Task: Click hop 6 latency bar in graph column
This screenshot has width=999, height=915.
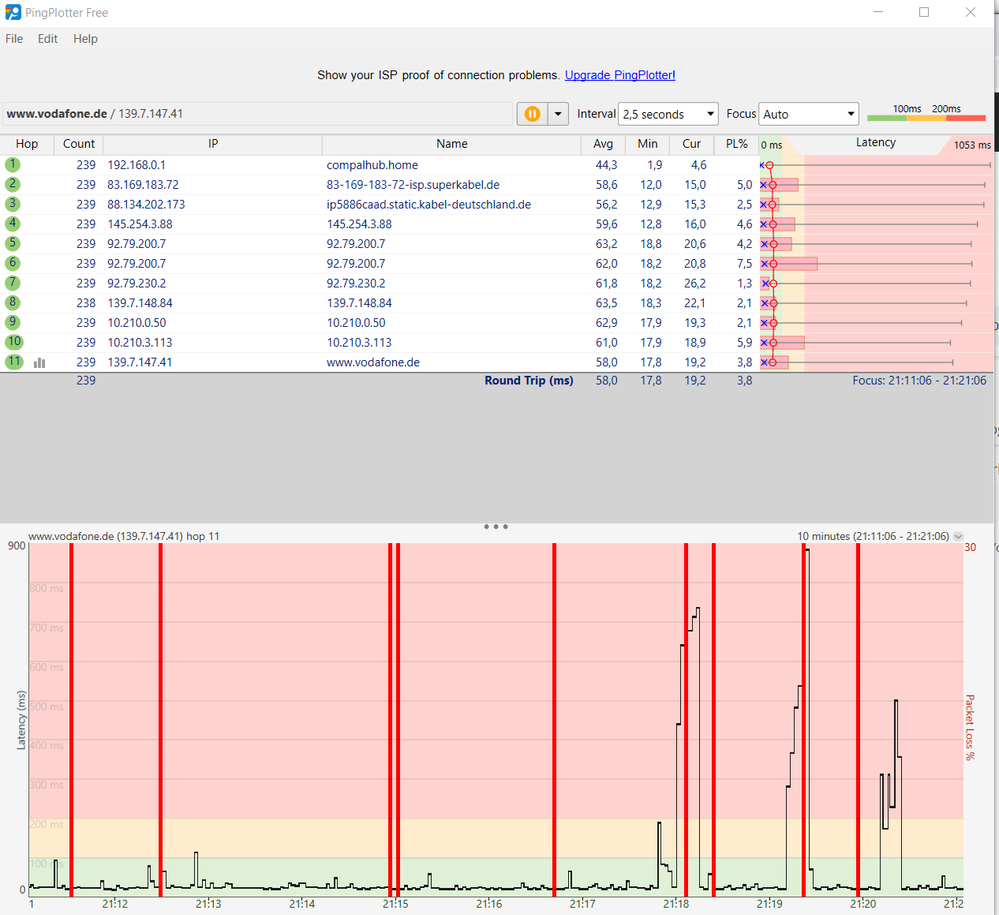Action: 789,264
